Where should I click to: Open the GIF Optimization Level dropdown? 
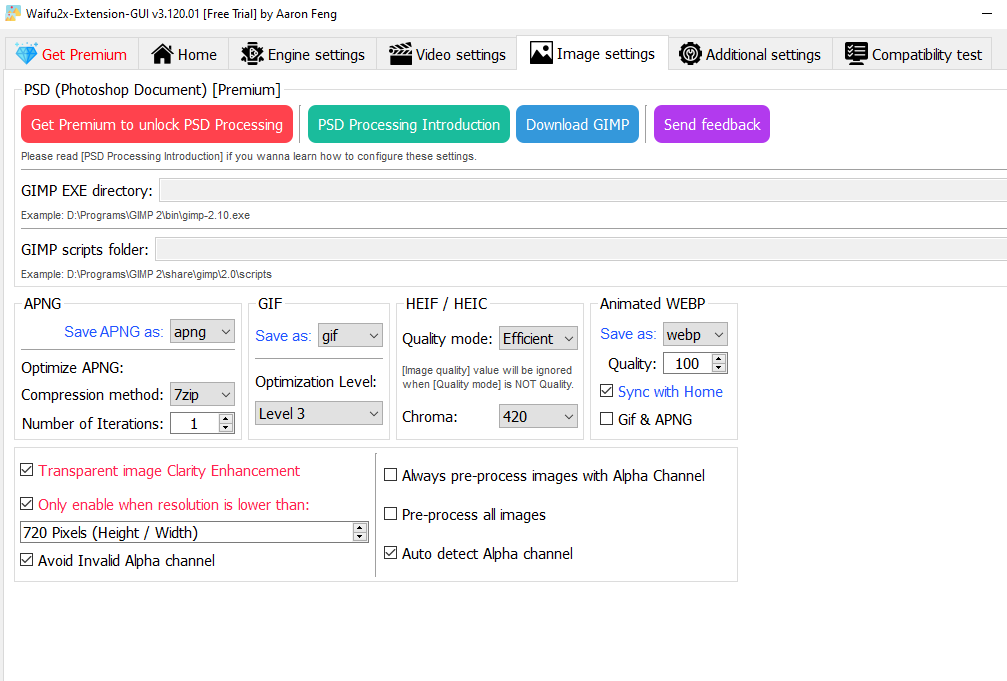coord(319,414)
